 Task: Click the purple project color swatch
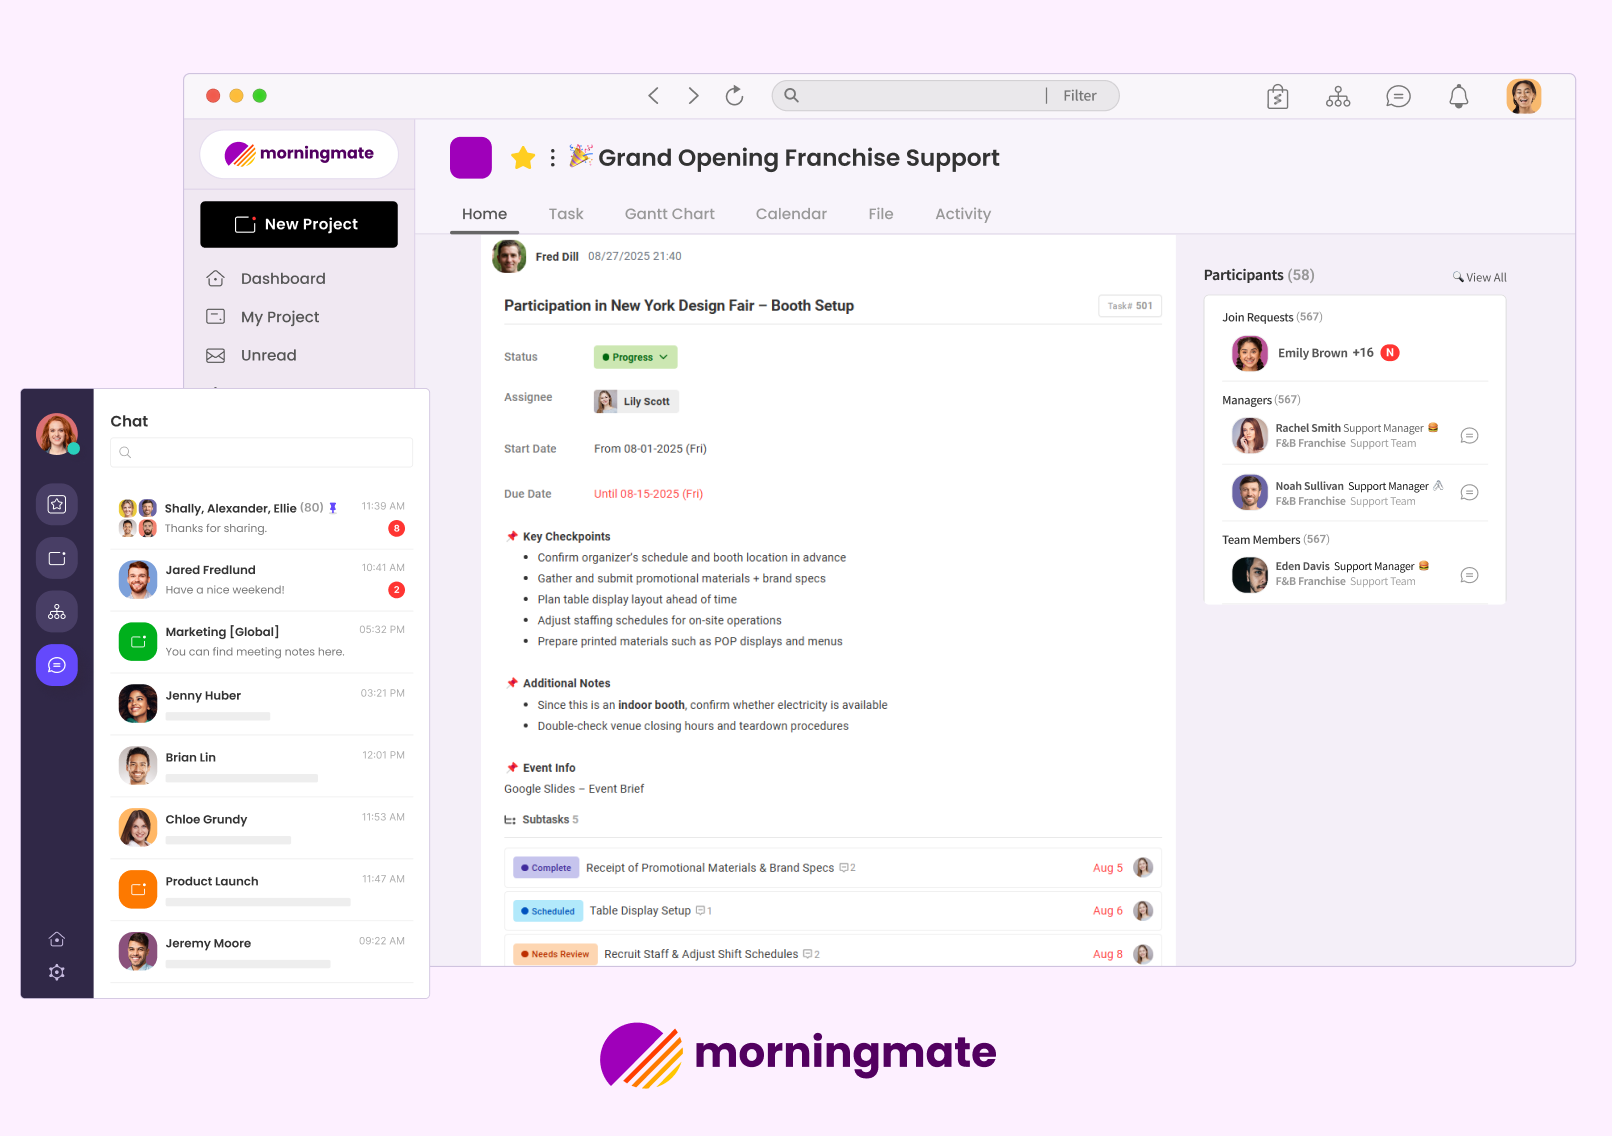pos(470,158)
